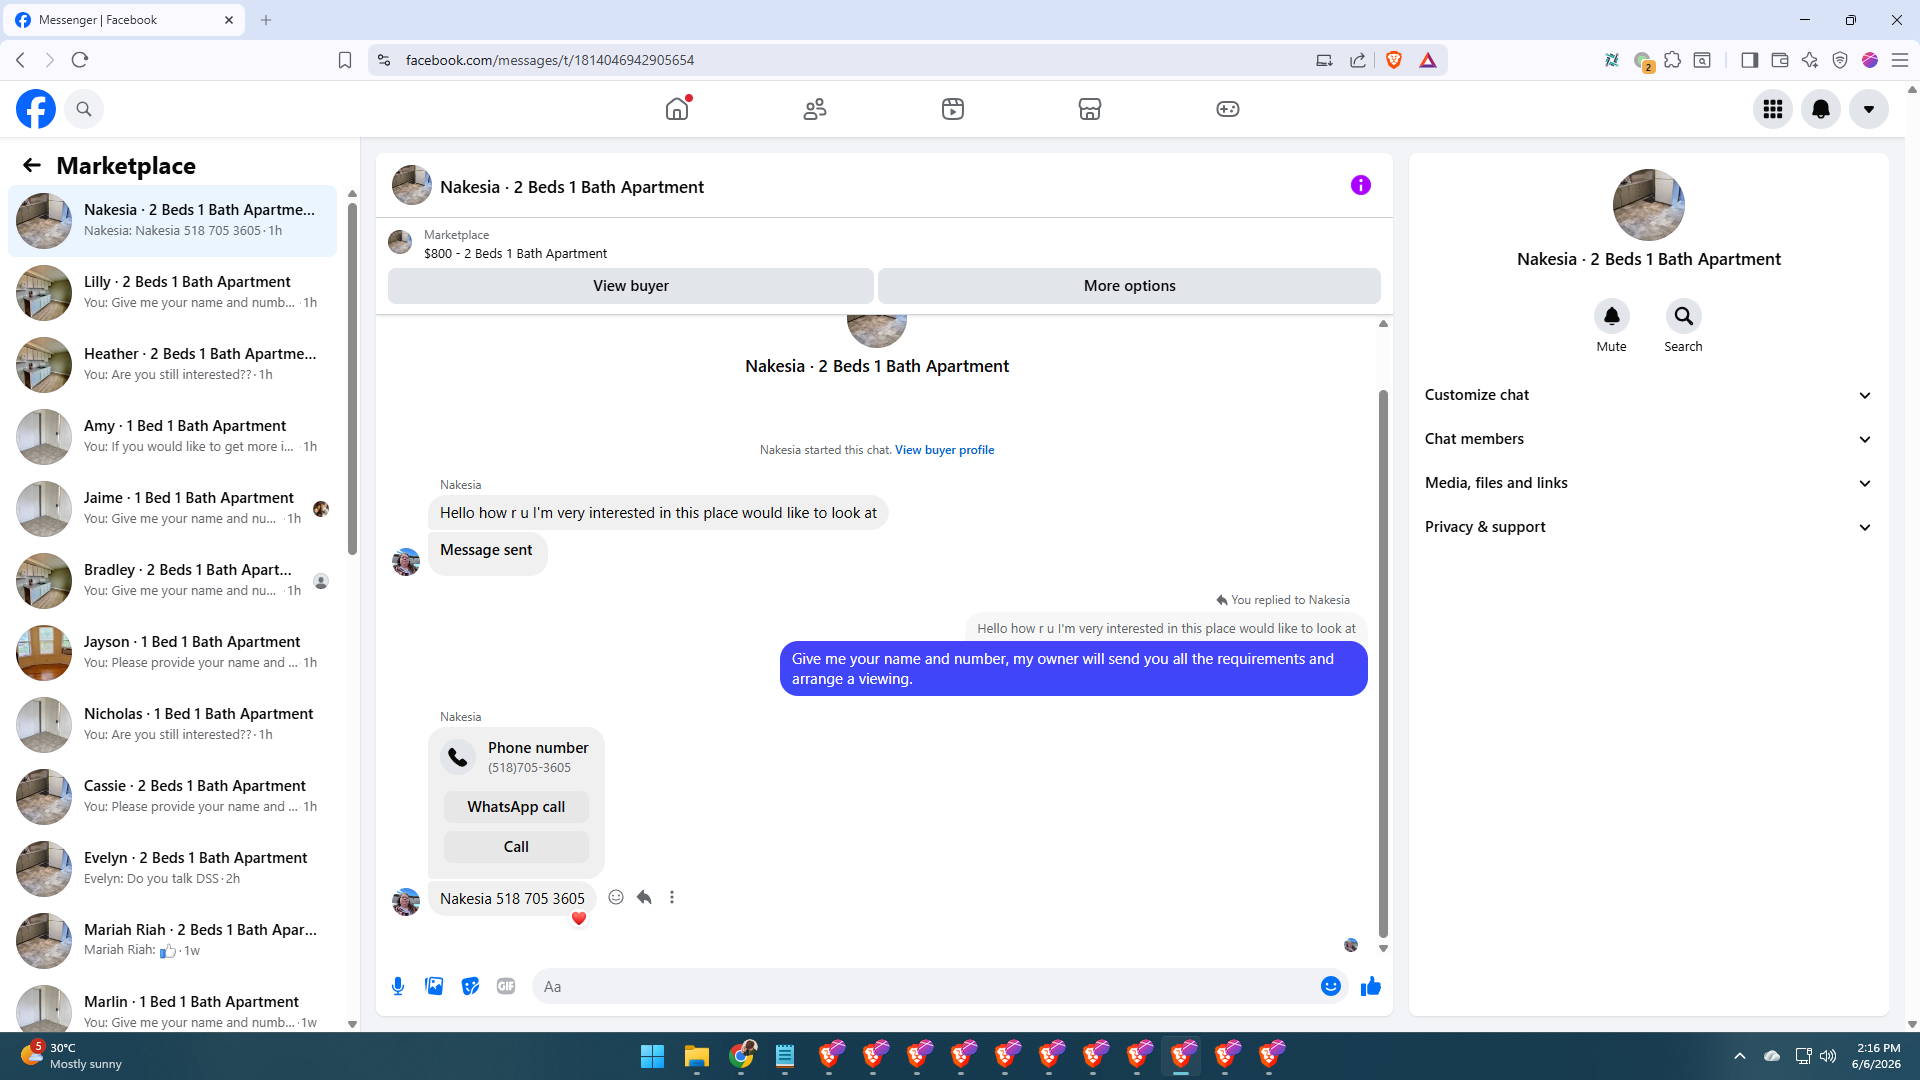Open conversation information purple icon
This screenshot has height=1080, width=1920.
[x=1361, y=185]
